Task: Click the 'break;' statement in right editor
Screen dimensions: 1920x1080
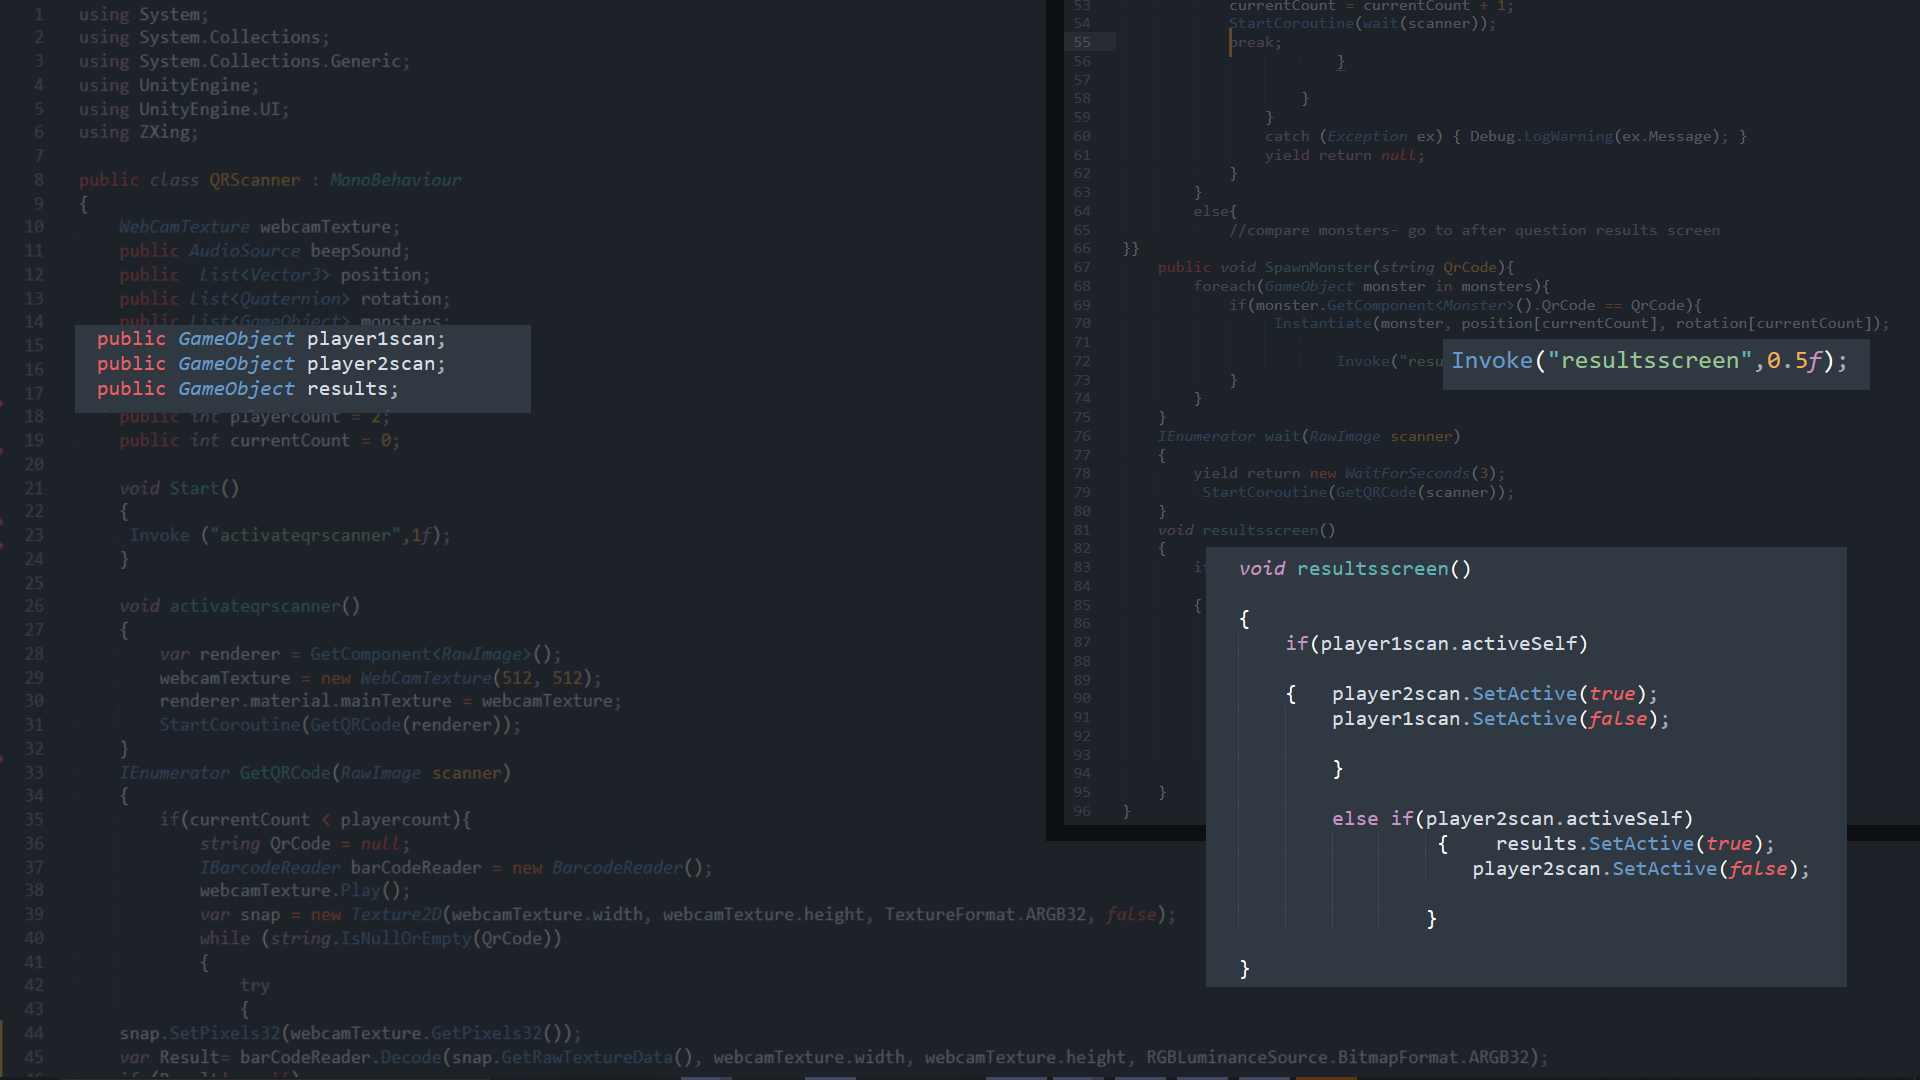Action: [x=1255, y=42]
